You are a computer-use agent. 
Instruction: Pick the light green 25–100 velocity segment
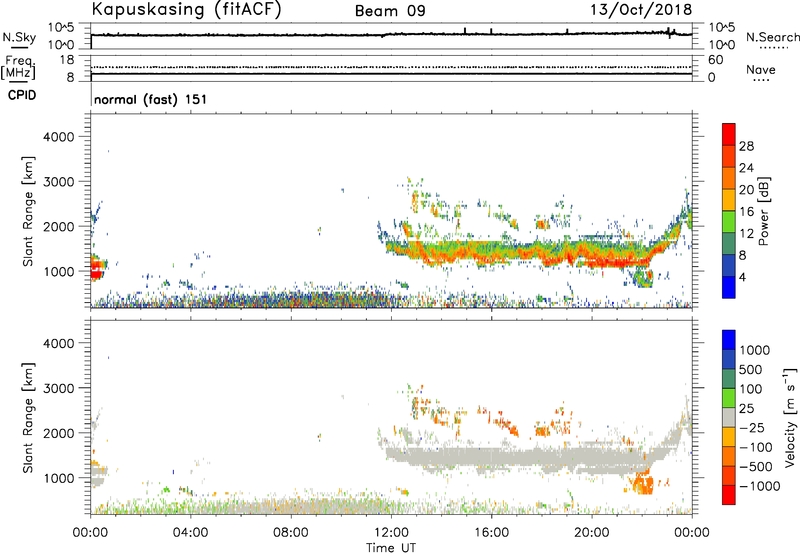729,398
